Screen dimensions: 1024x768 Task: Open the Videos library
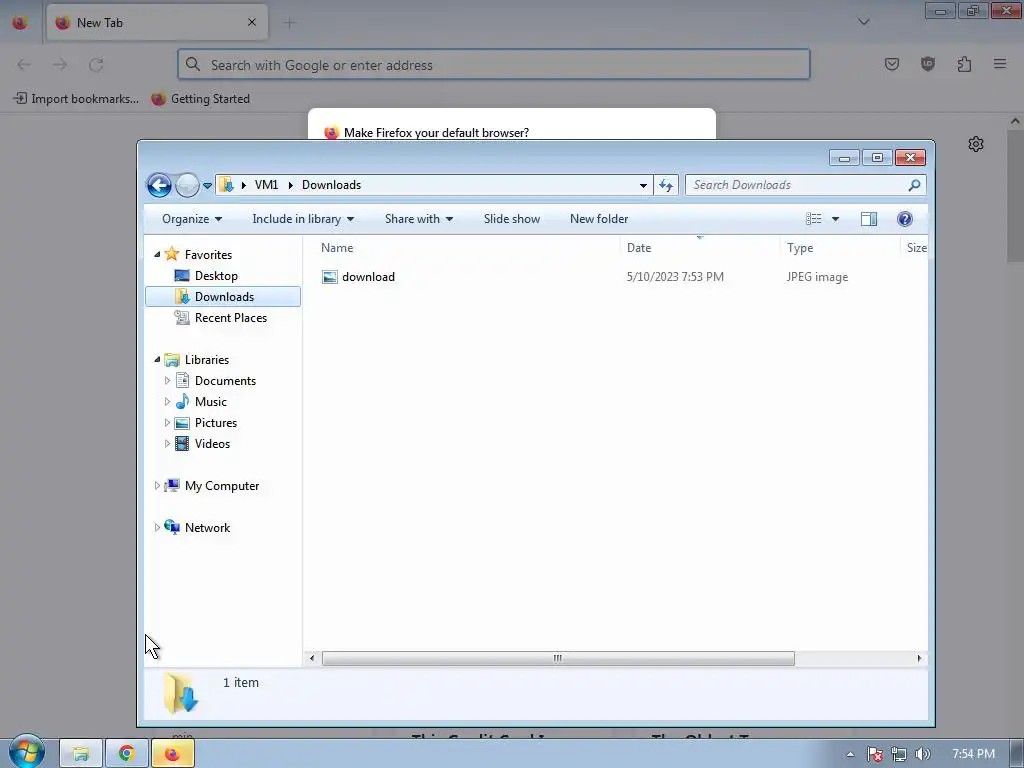pos(212,443)
